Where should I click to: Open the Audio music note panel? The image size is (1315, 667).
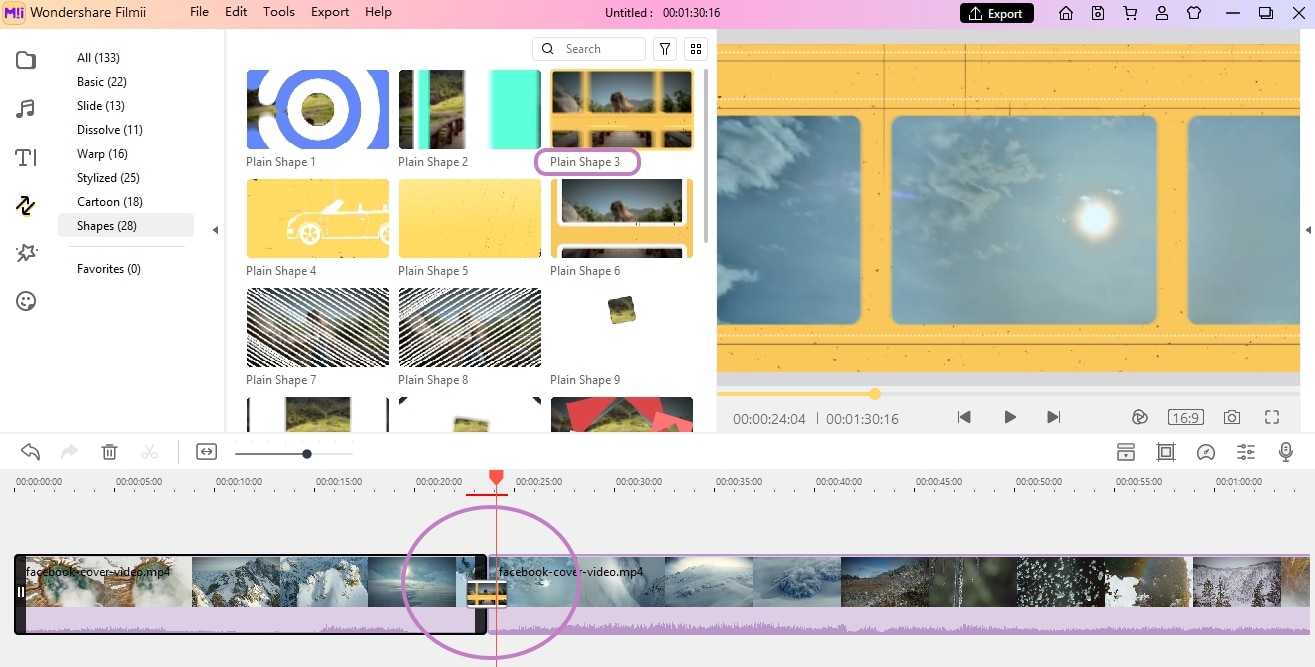[x=26, y=109]
